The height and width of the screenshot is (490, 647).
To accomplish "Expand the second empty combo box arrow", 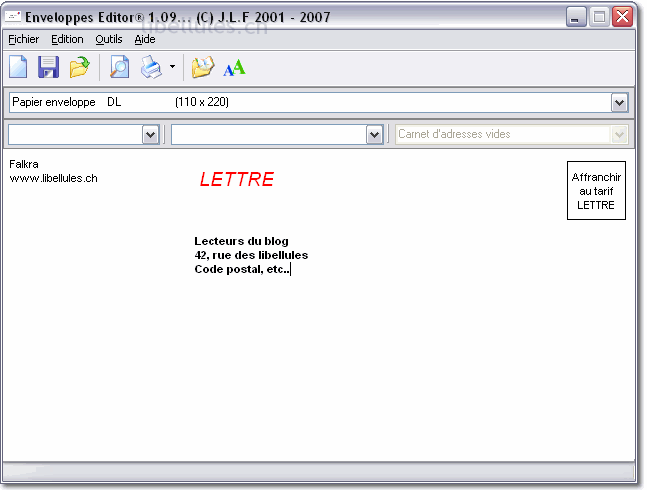I will (x=374, y=135).
